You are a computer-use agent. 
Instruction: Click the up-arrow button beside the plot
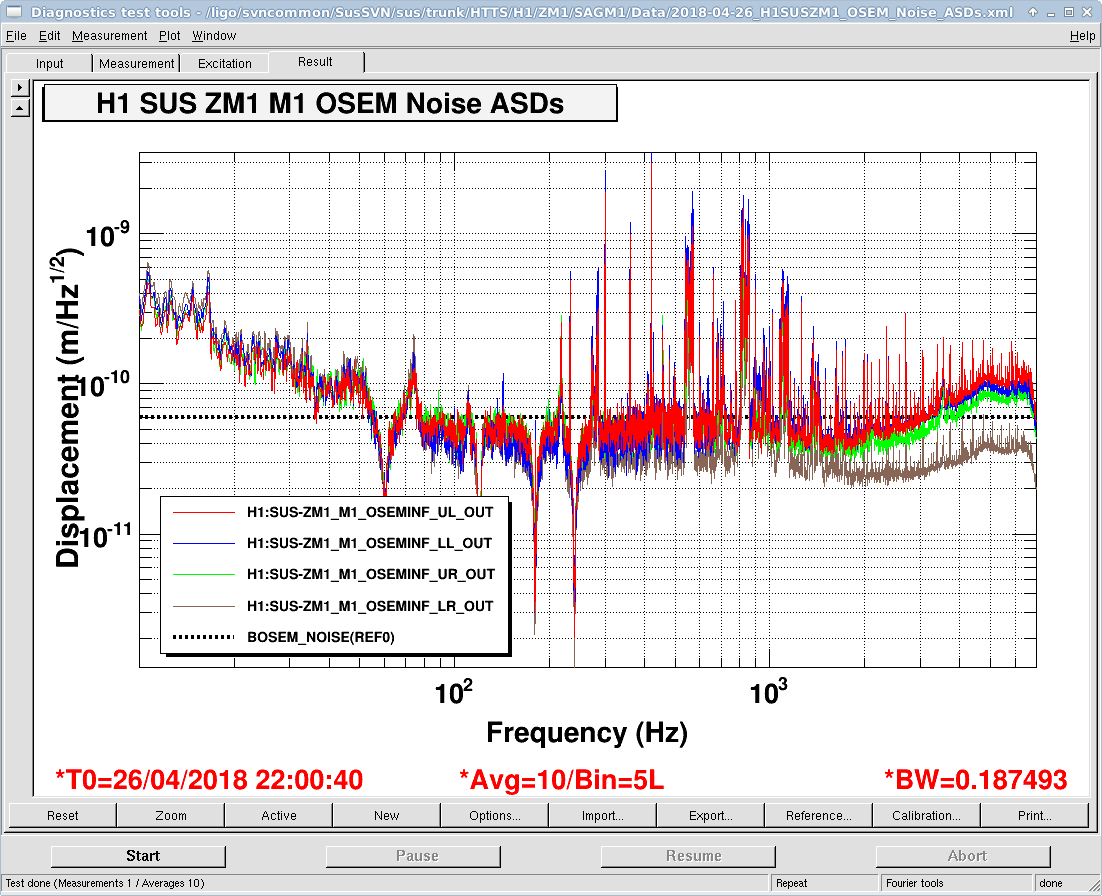click(x=20, y=107)
